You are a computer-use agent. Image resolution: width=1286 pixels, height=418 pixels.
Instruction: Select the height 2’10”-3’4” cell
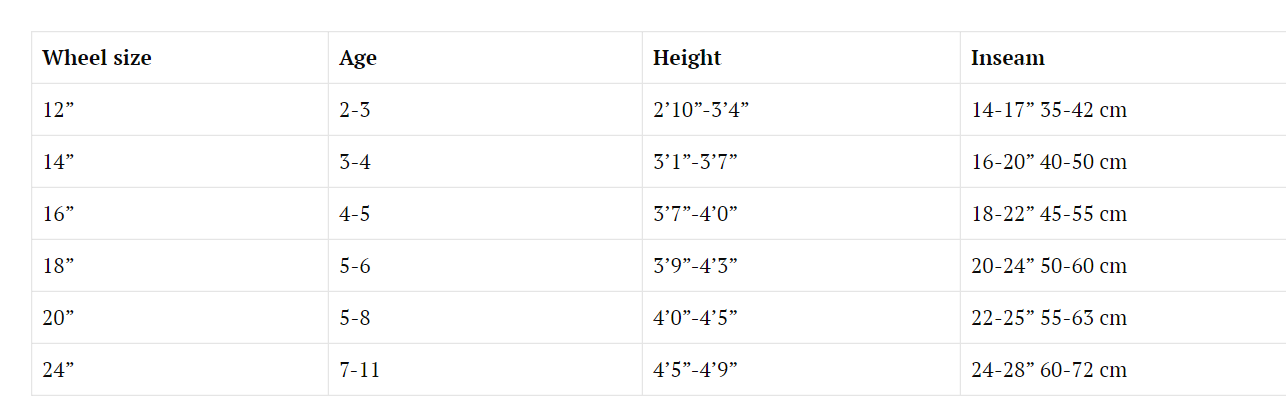tap(801, 110)
